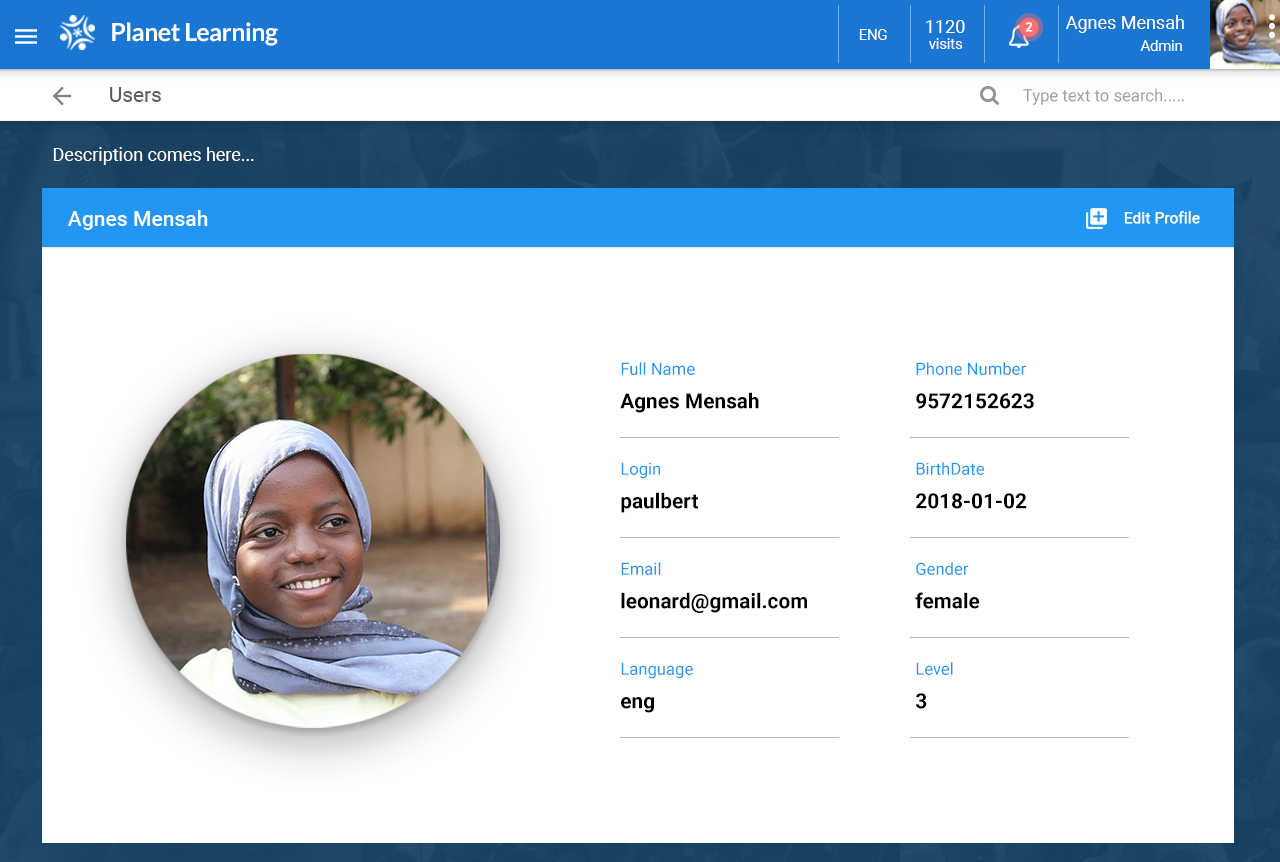
Task: Open the navigation drawer hamburger icon
Action: (25, 35)
